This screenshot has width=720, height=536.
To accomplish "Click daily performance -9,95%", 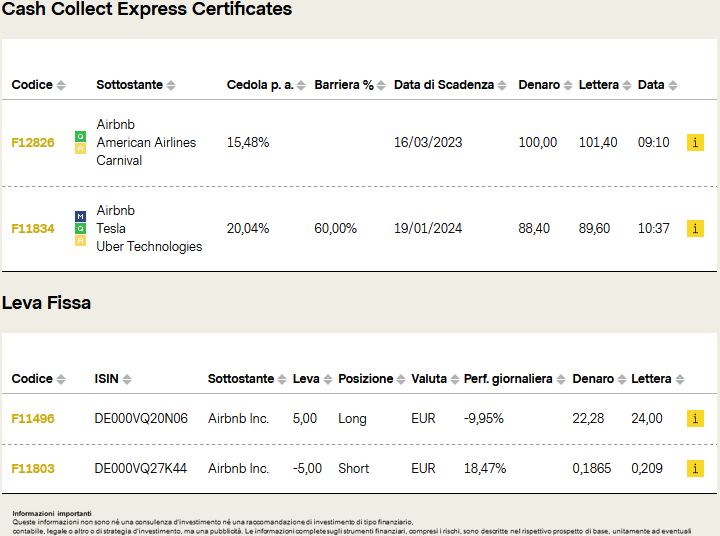I will click(x=484, y=418).
